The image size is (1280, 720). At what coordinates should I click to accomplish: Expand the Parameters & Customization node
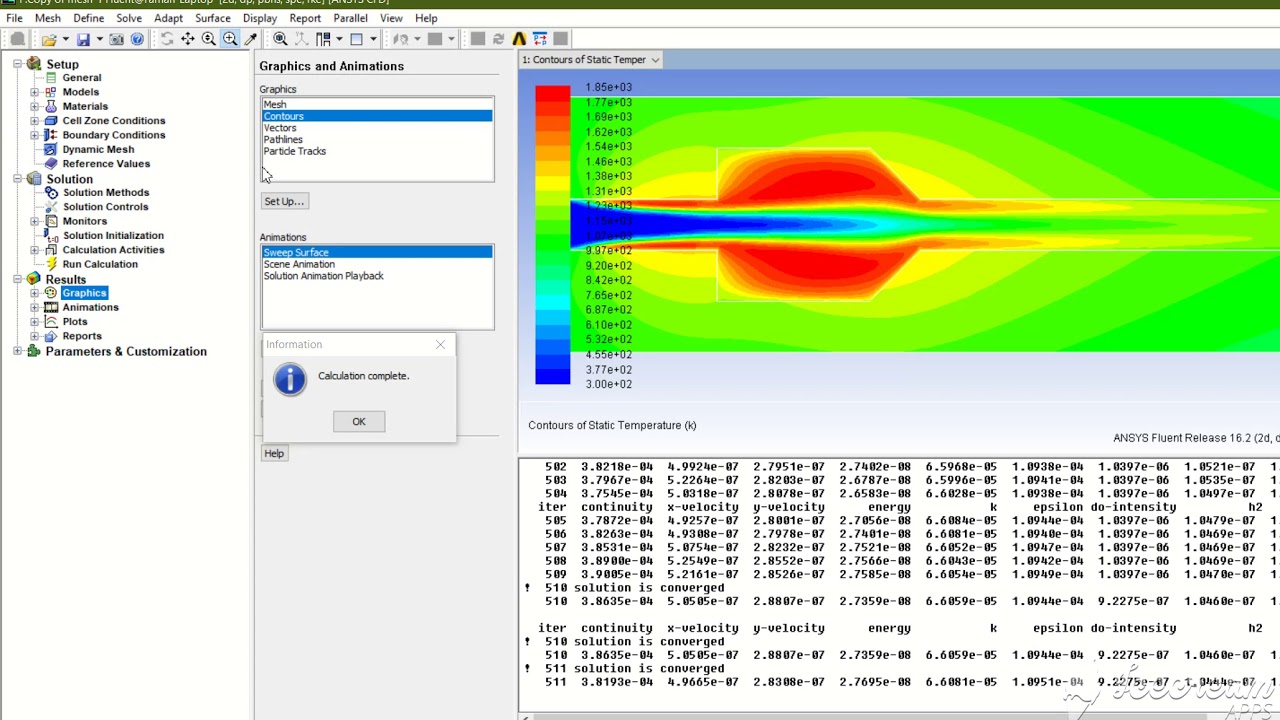click(x=17, y=351)
